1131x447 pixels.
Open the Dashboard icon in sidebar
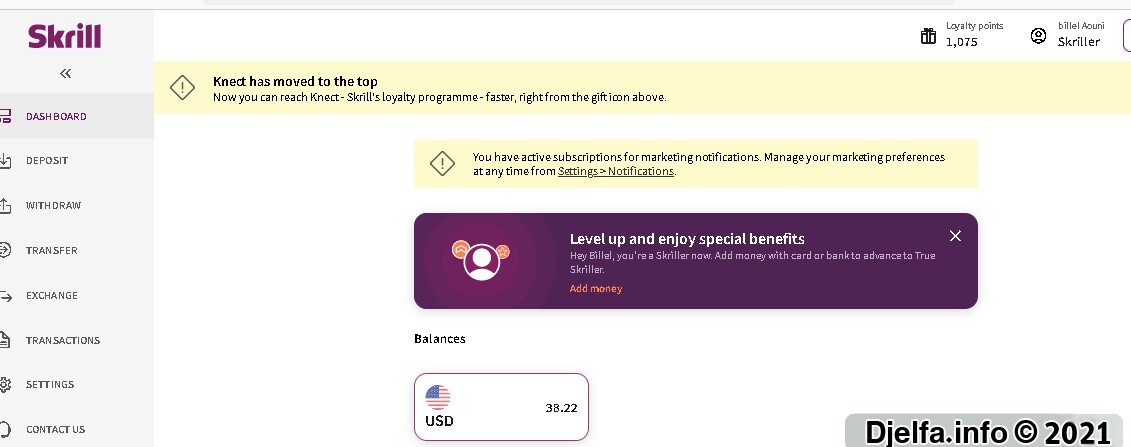click(5, 116)
